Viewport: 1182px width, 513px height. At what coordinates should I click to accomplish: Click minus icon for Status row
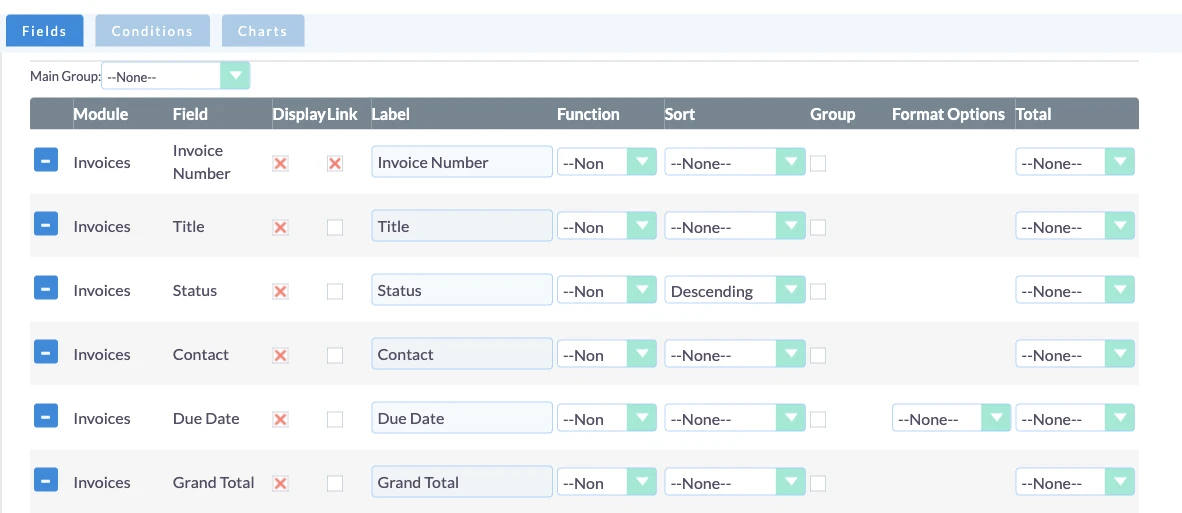46,288
